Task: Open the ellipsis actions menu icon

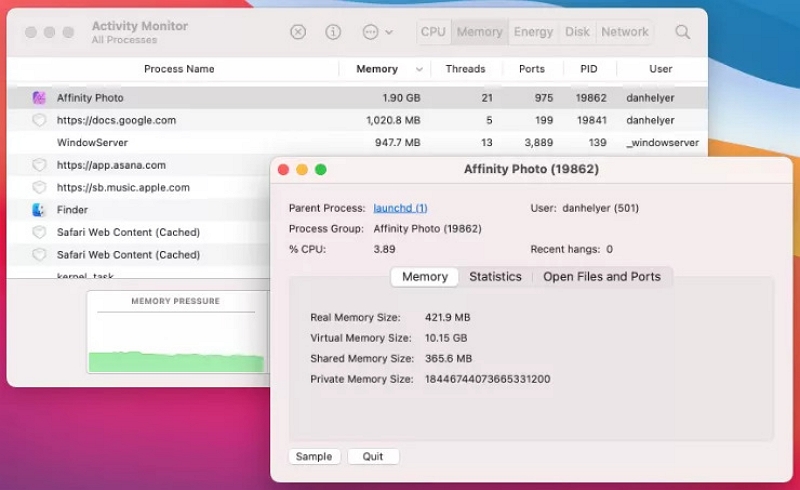Action: click(370, 32)
